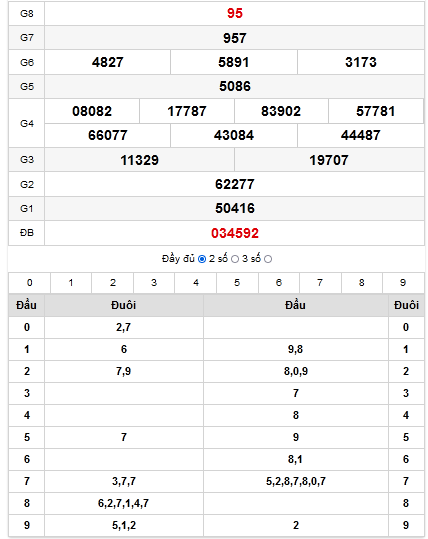Click the G5 result 5086
Viewport: 428px width, 539px height.
pos(235,86)
